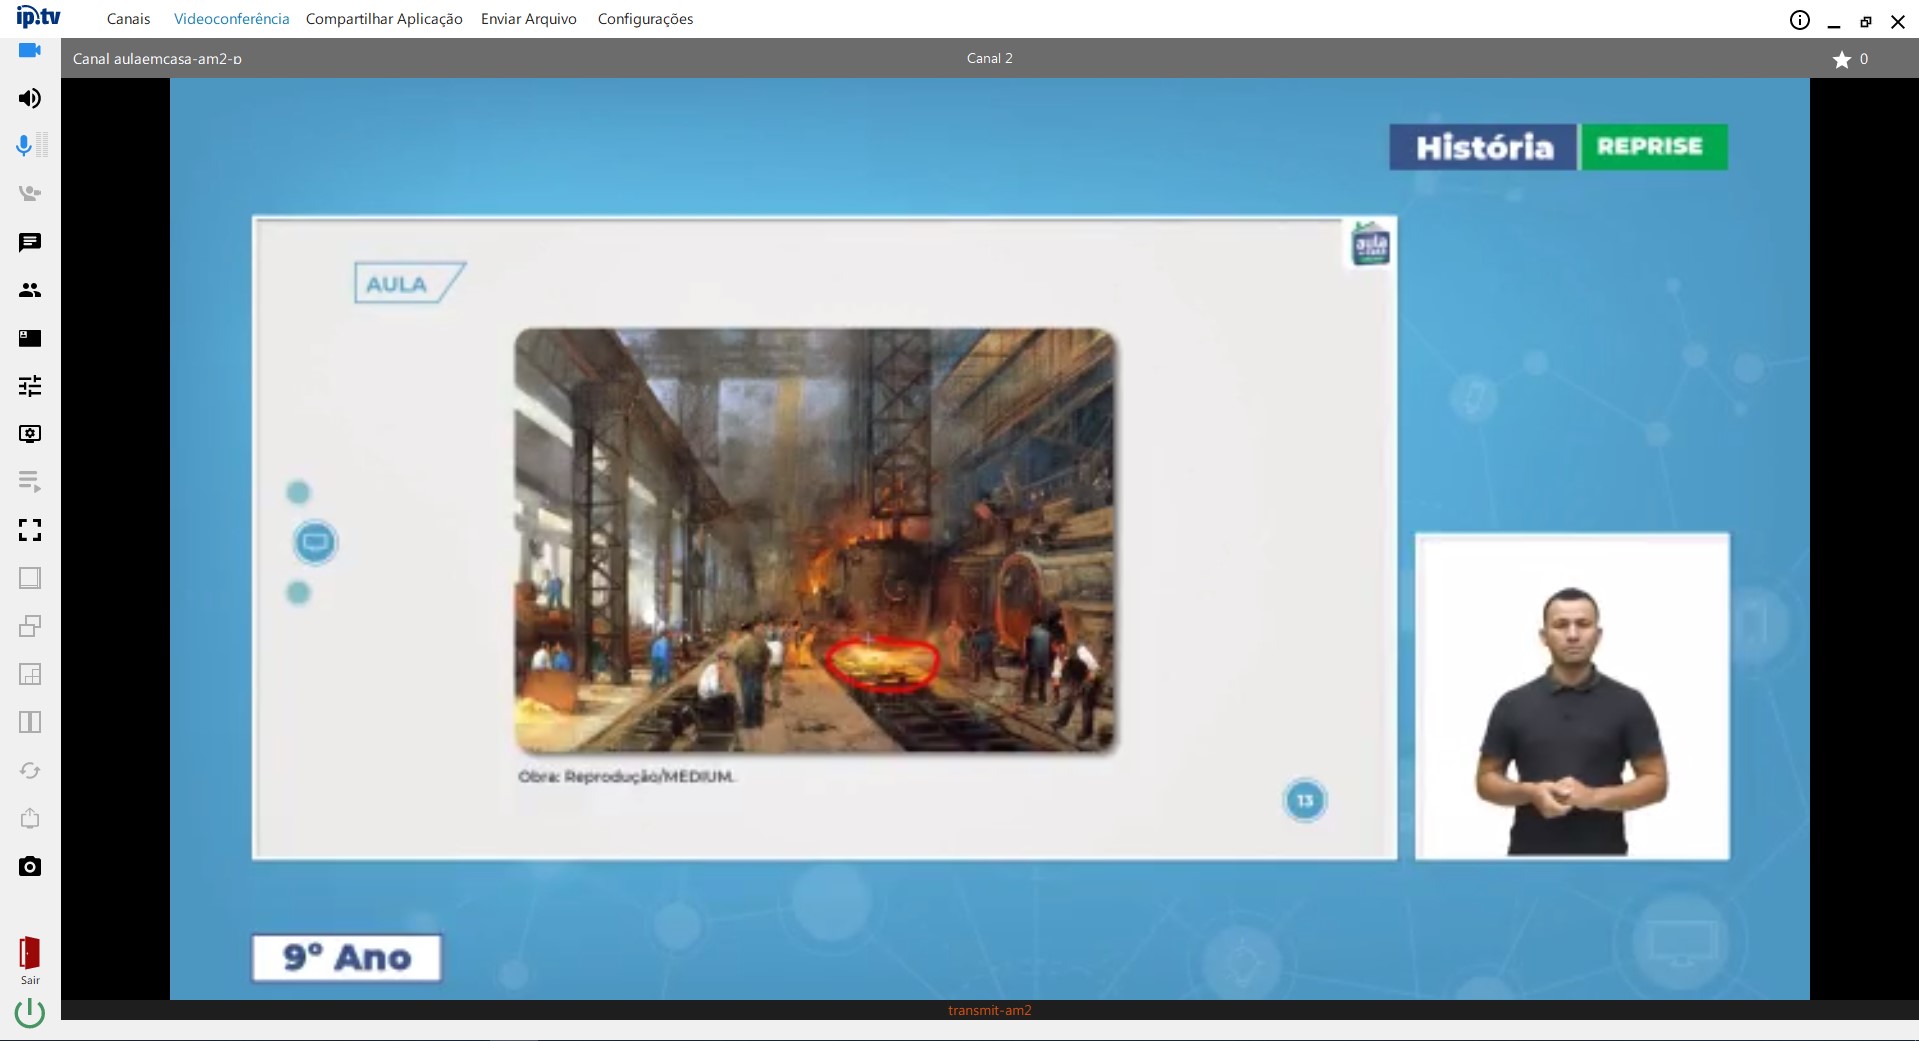The height and width of the screenshot is (1041, 1919).
Task: Select the single window layout icon
Action: 30,578
